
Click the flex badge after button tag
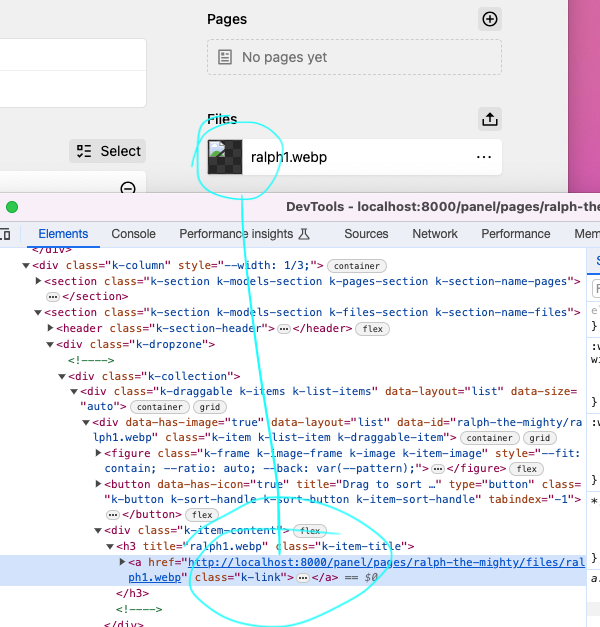point(202,515)
